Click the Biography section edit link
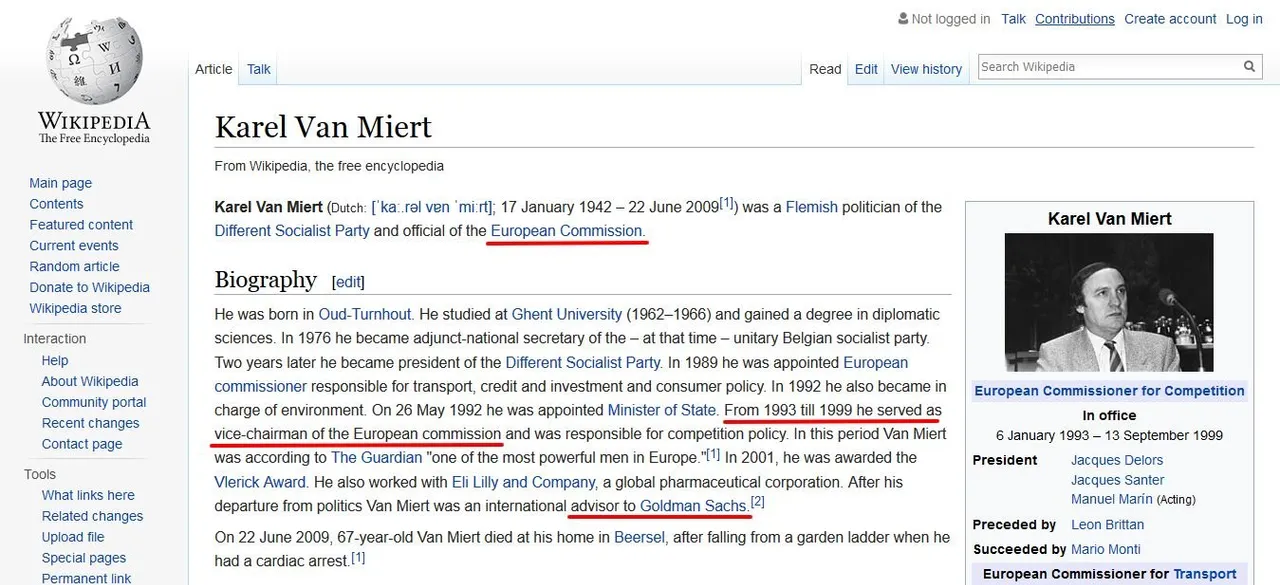Viewport: 1280px width, 585px height. (x=348, y=282)
